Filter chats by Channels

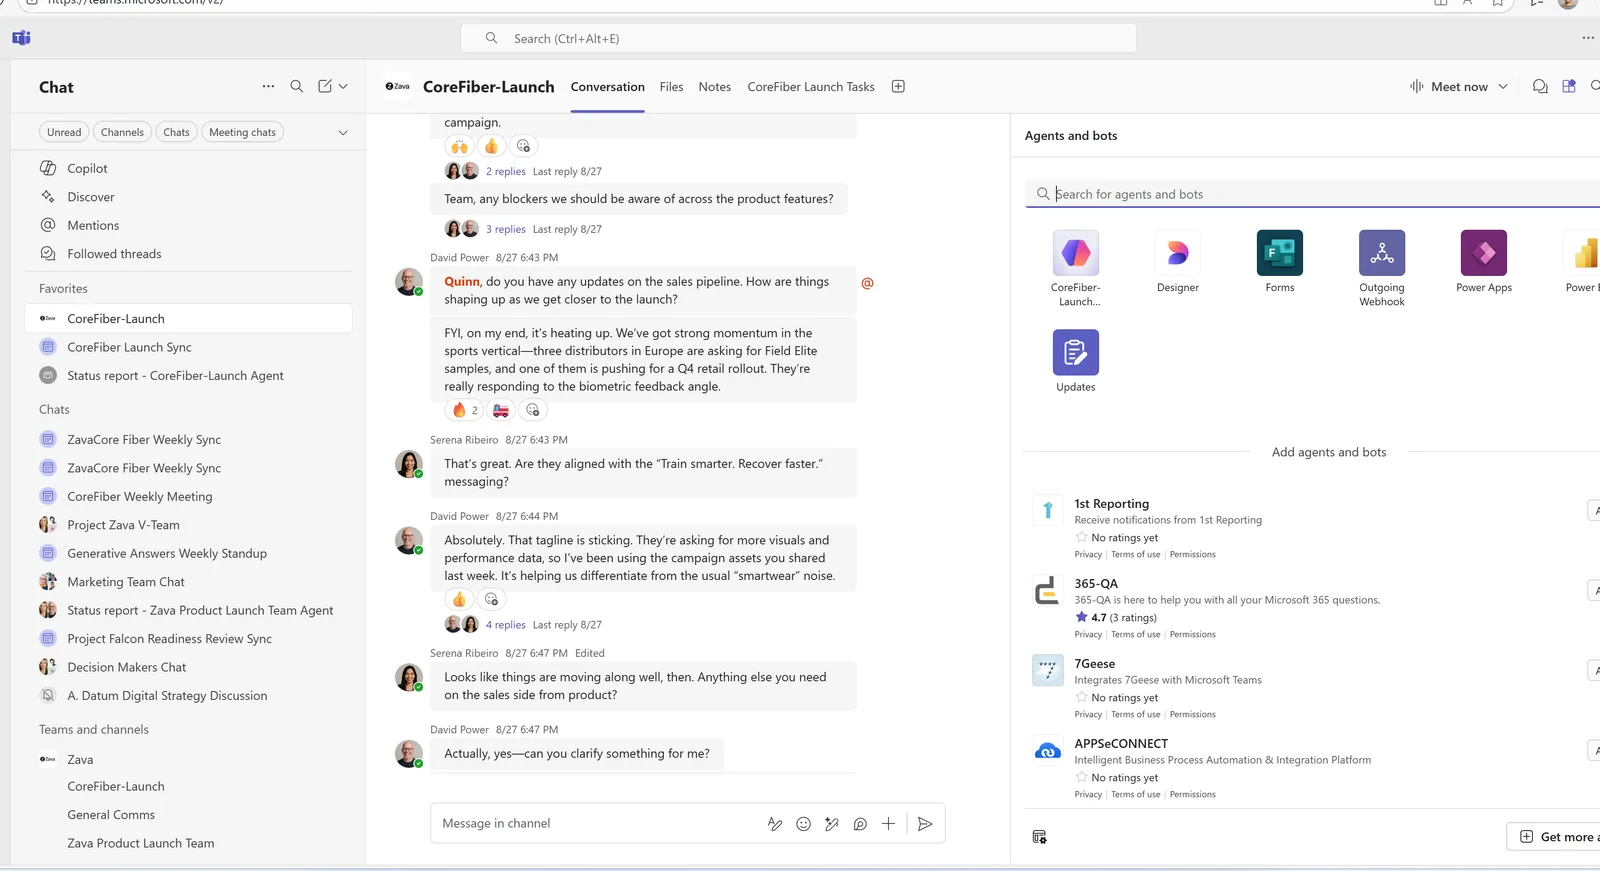coord(122,132)
